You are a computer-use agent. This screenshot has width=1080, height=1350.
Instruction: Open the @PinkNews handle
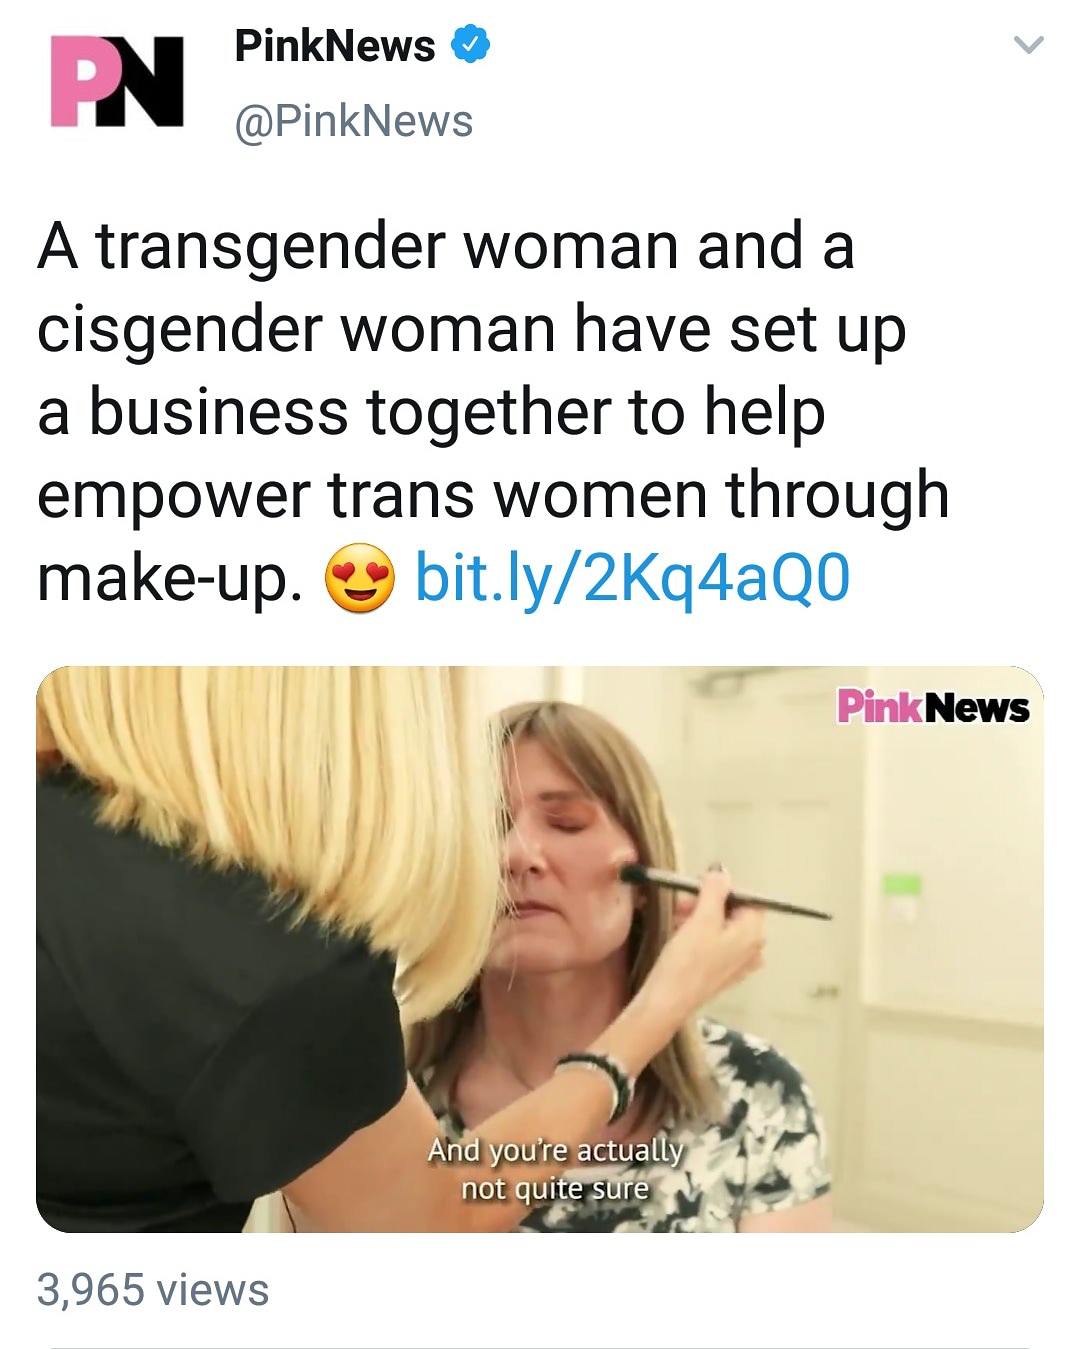pos(353,121)
